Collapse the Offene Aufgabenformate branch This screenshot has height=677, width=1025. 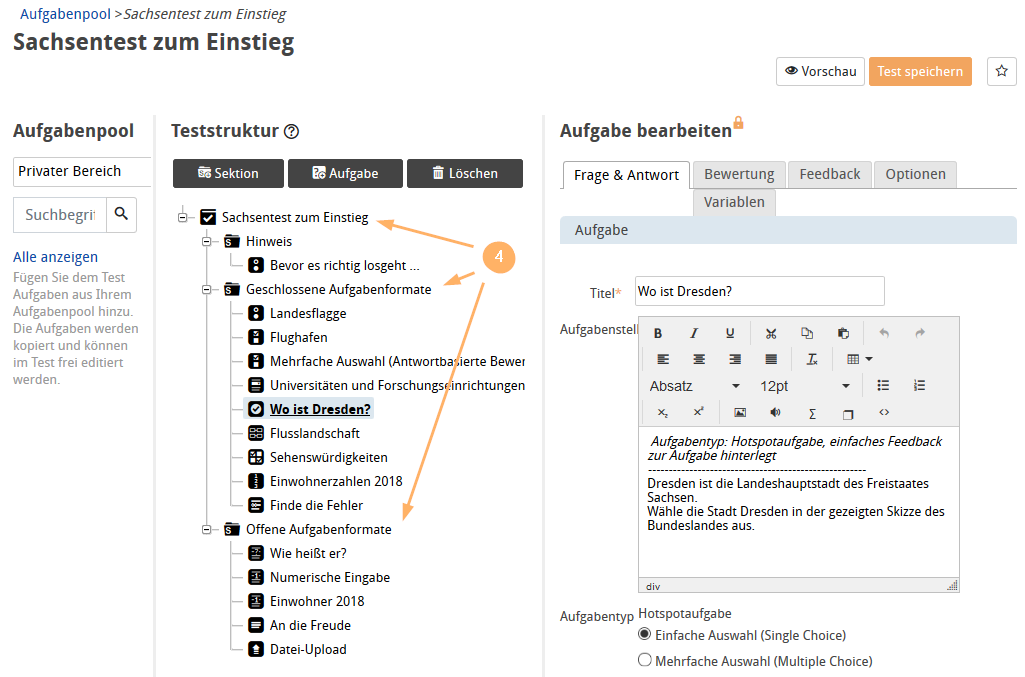pyautogui.click(x=206, y=529)
